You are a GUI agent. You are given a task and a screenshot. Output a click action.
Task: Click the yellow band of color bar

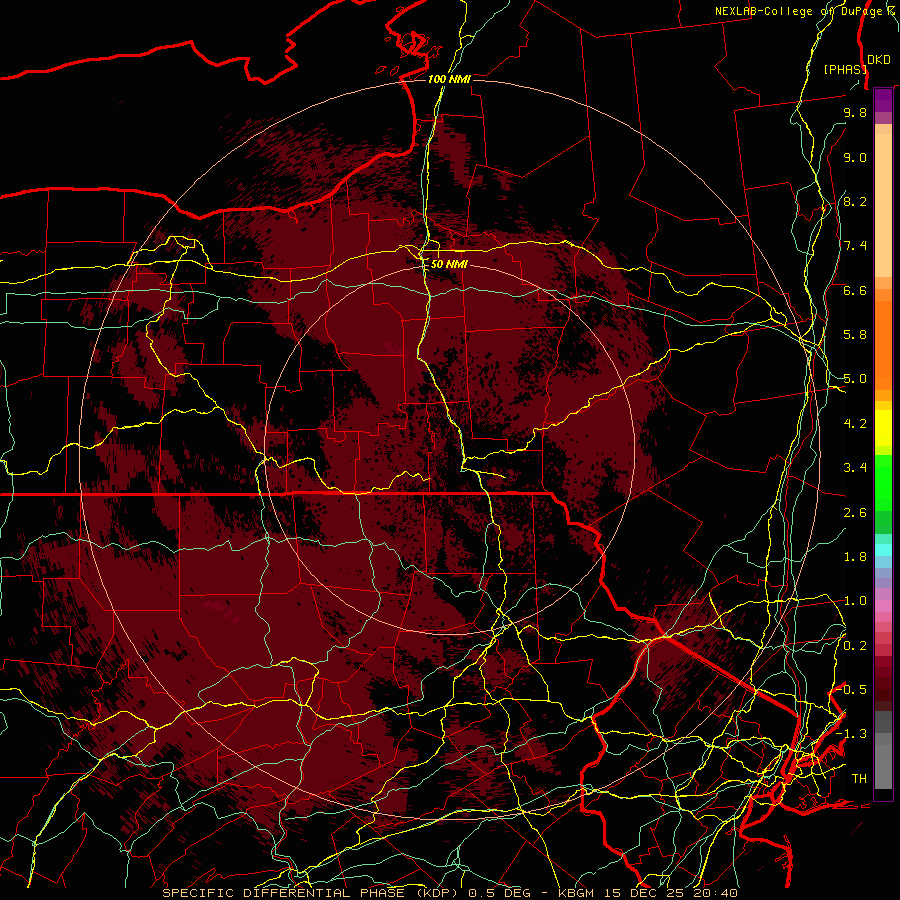coord(883,428)
